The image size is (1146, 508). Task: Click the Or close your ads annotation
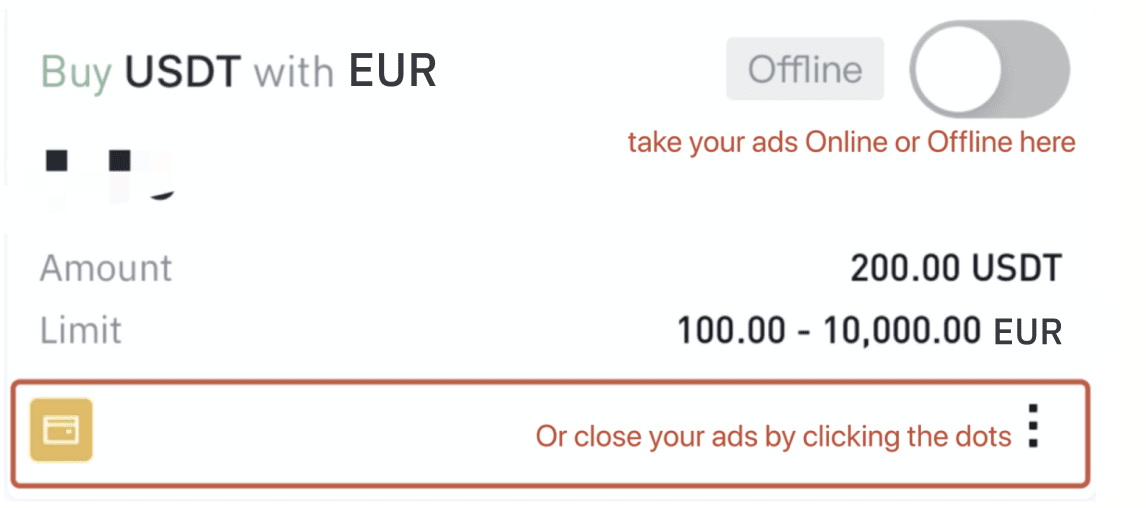(773, 436)
